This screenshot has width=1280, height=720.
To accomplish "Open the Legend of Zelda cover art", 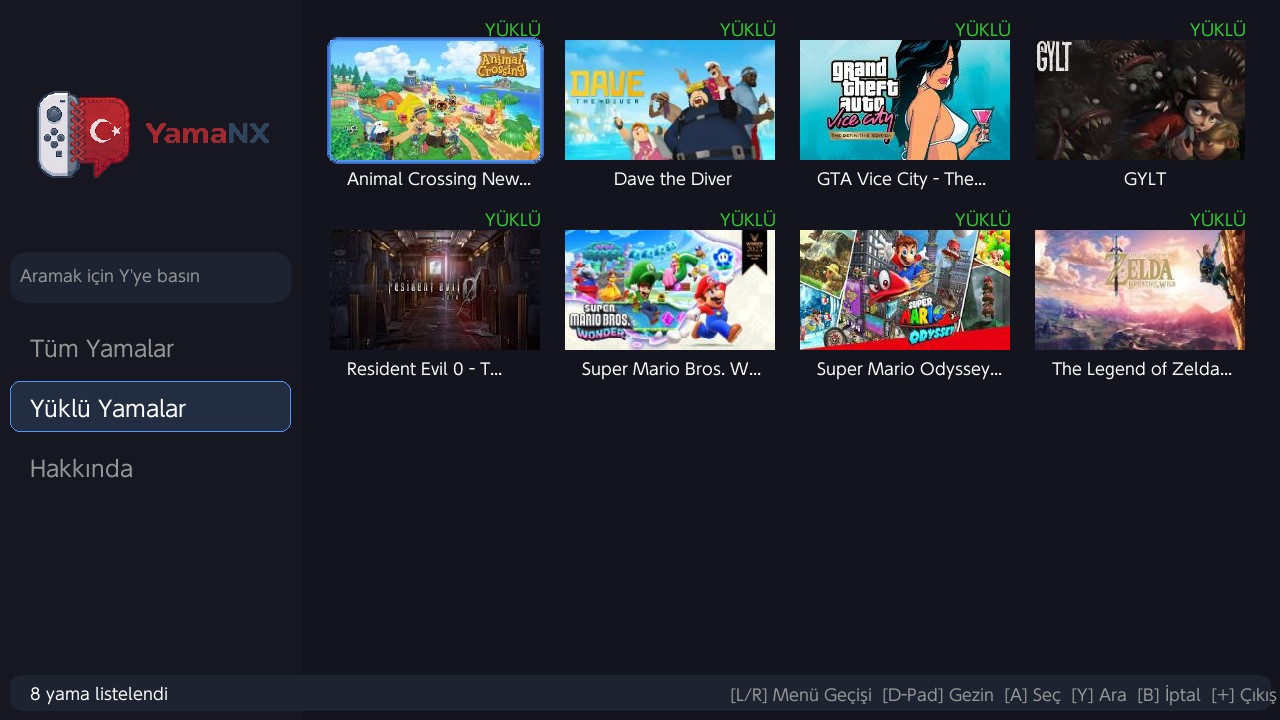I will pos(1140,290).
